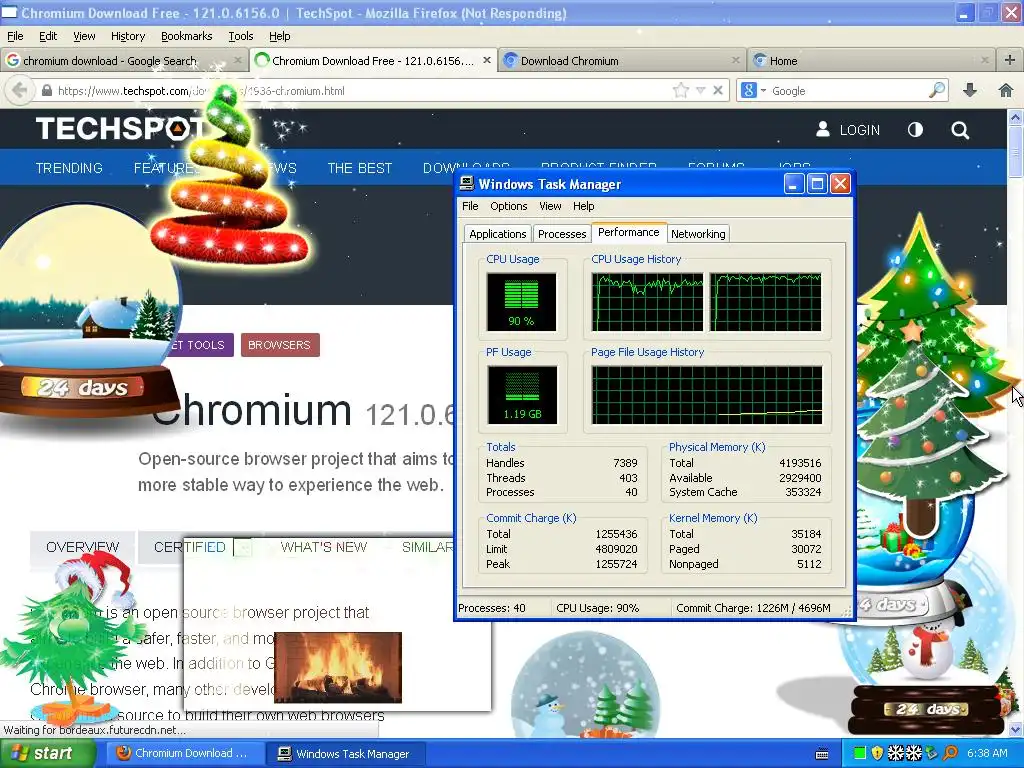Viewport: 1024px width, 768px height.
Task: Click the Windows start button
Action: coord(47,753)
